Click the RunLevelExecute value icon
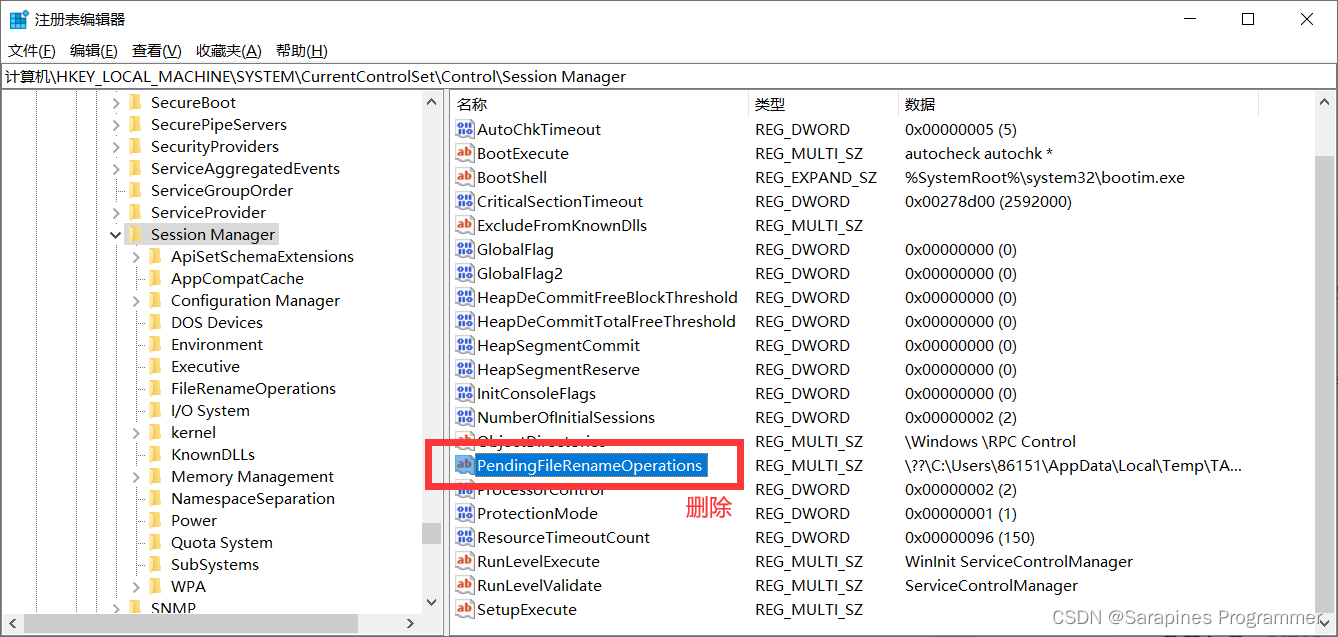The image size is (1338, 637). pos(464,561)
